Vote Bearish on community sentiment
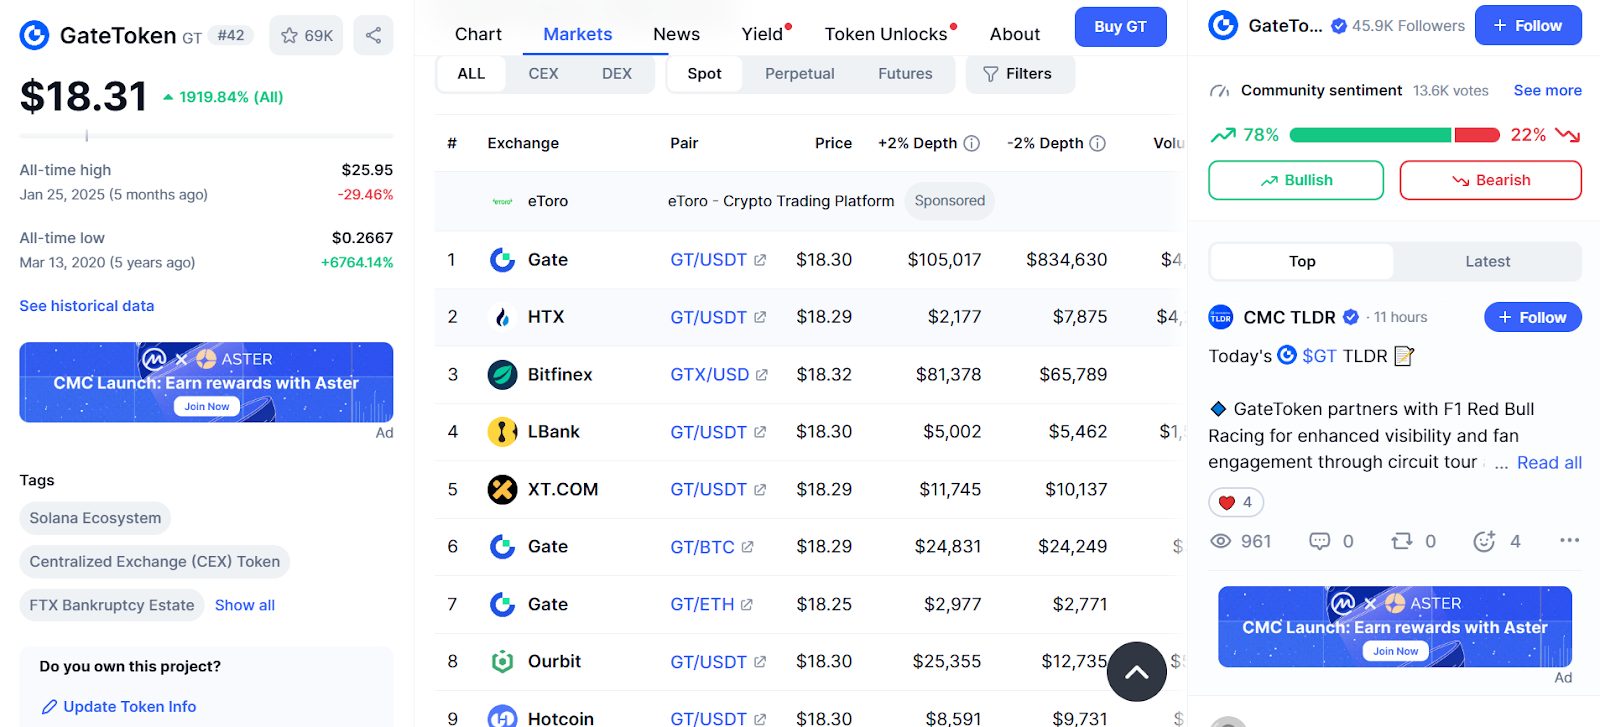Screen dimensions: 1600x727 [1490, 180]
